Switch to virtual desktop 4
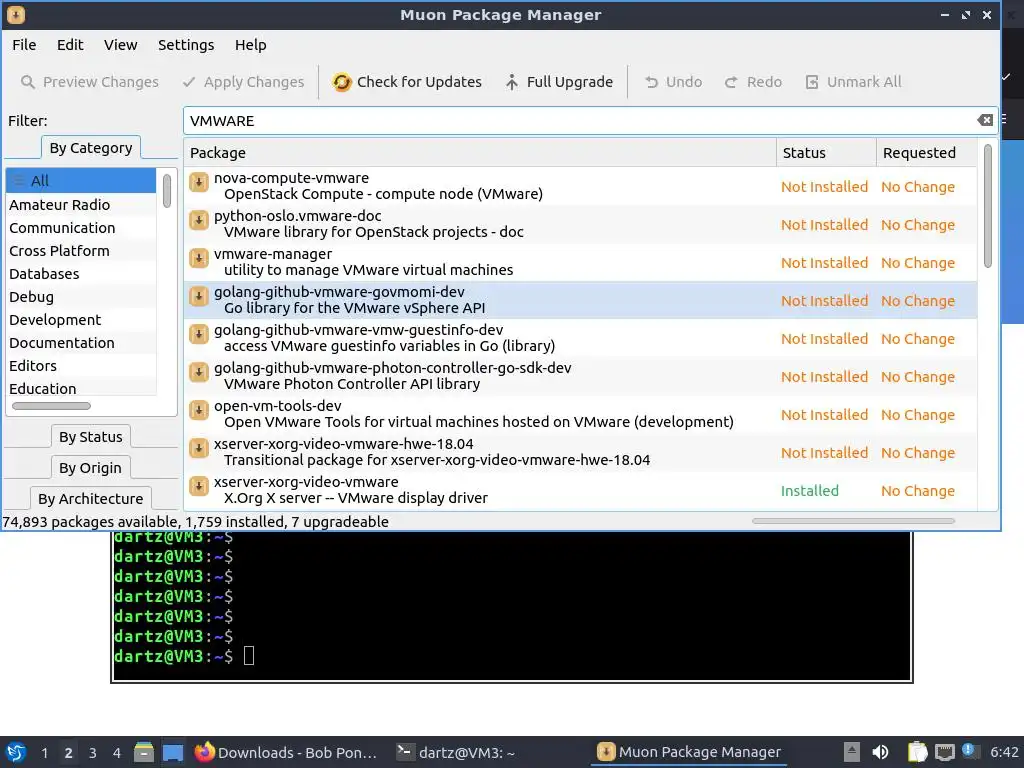Screen dimensions: 1024x768 click(117, 753)
